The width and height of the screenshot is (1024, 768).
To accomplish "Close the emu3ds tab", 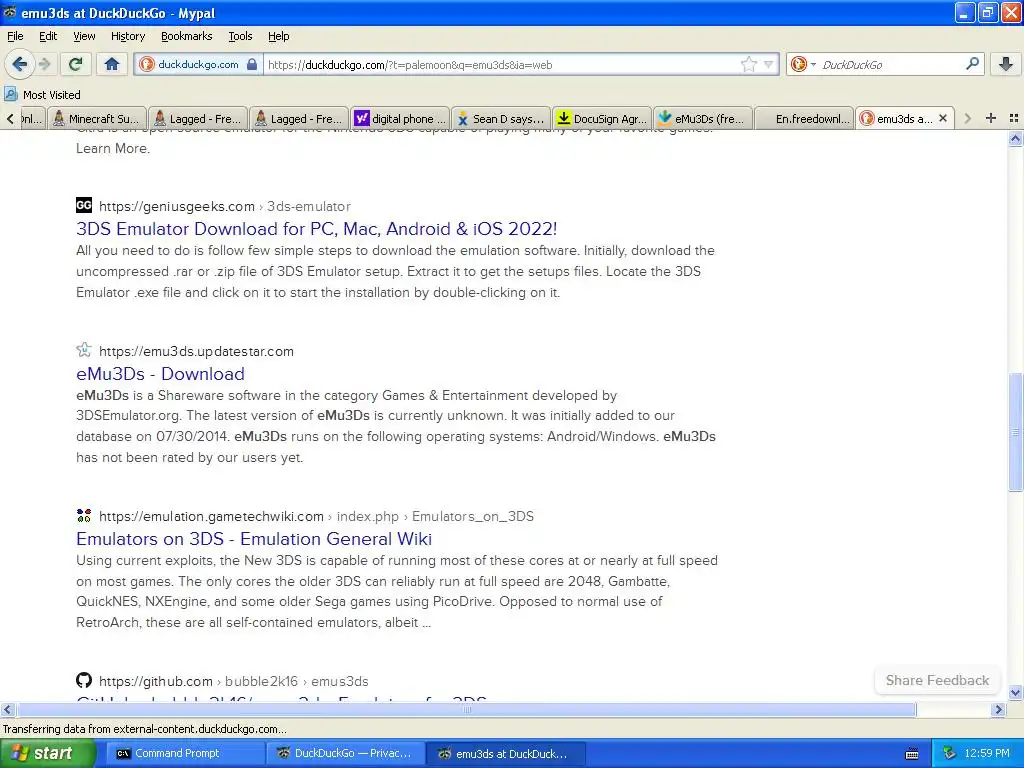I will 943,118.
